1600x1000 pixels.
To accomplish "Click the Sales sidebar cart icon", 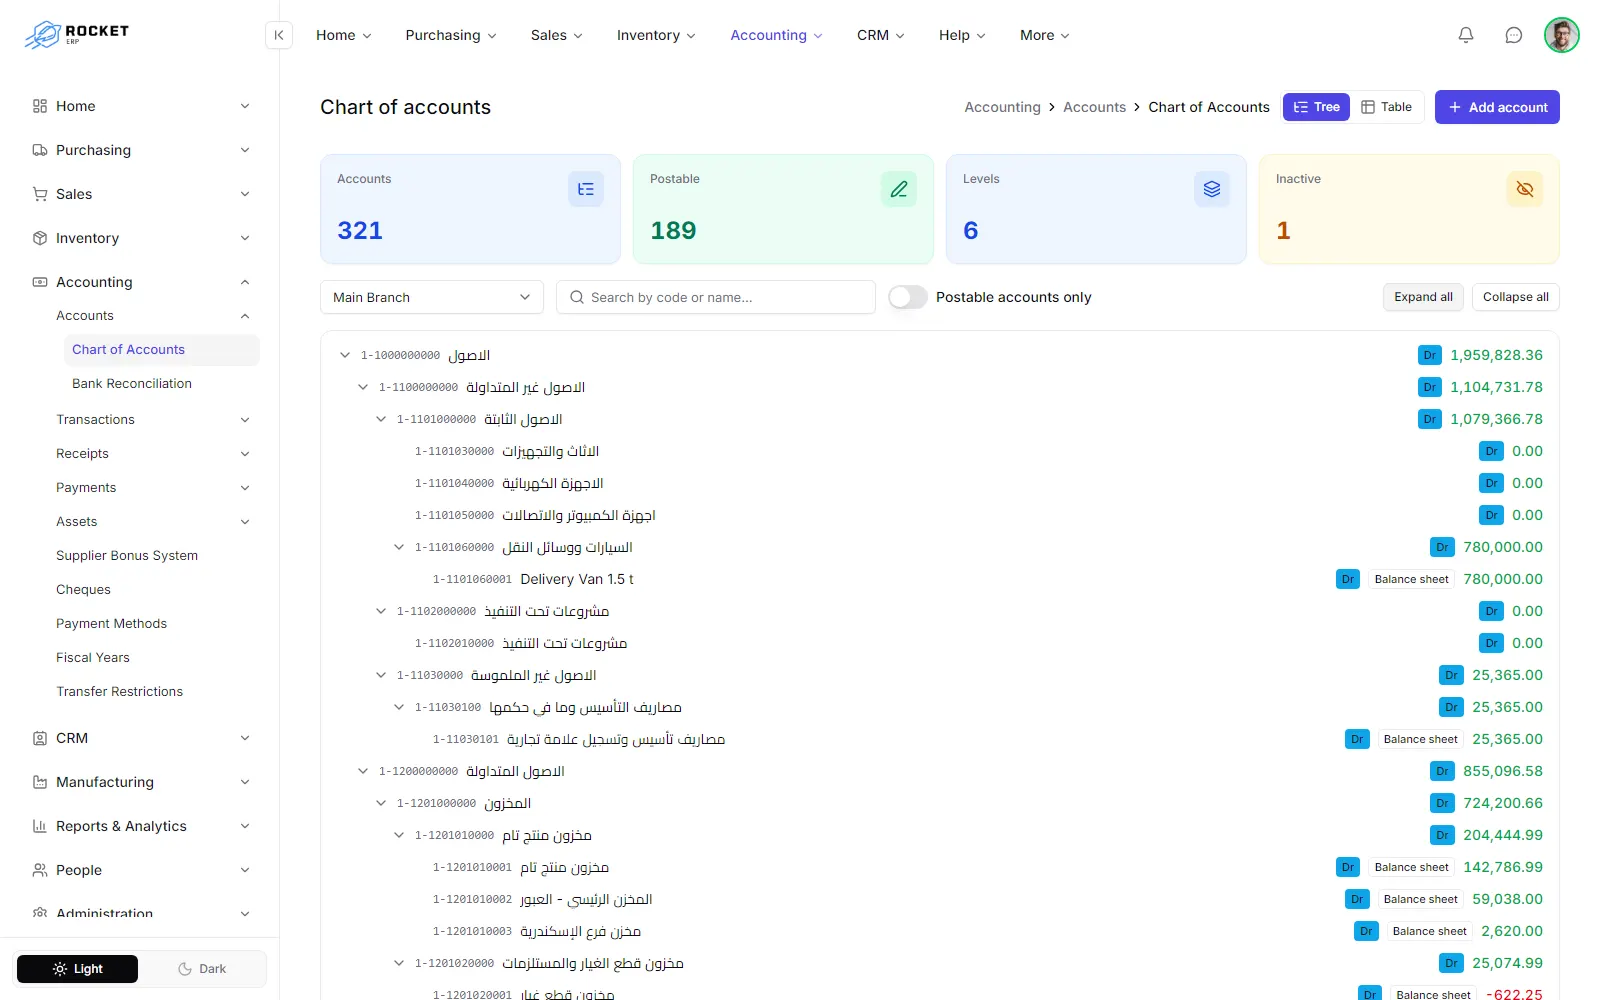I will [x=40, y=194].
